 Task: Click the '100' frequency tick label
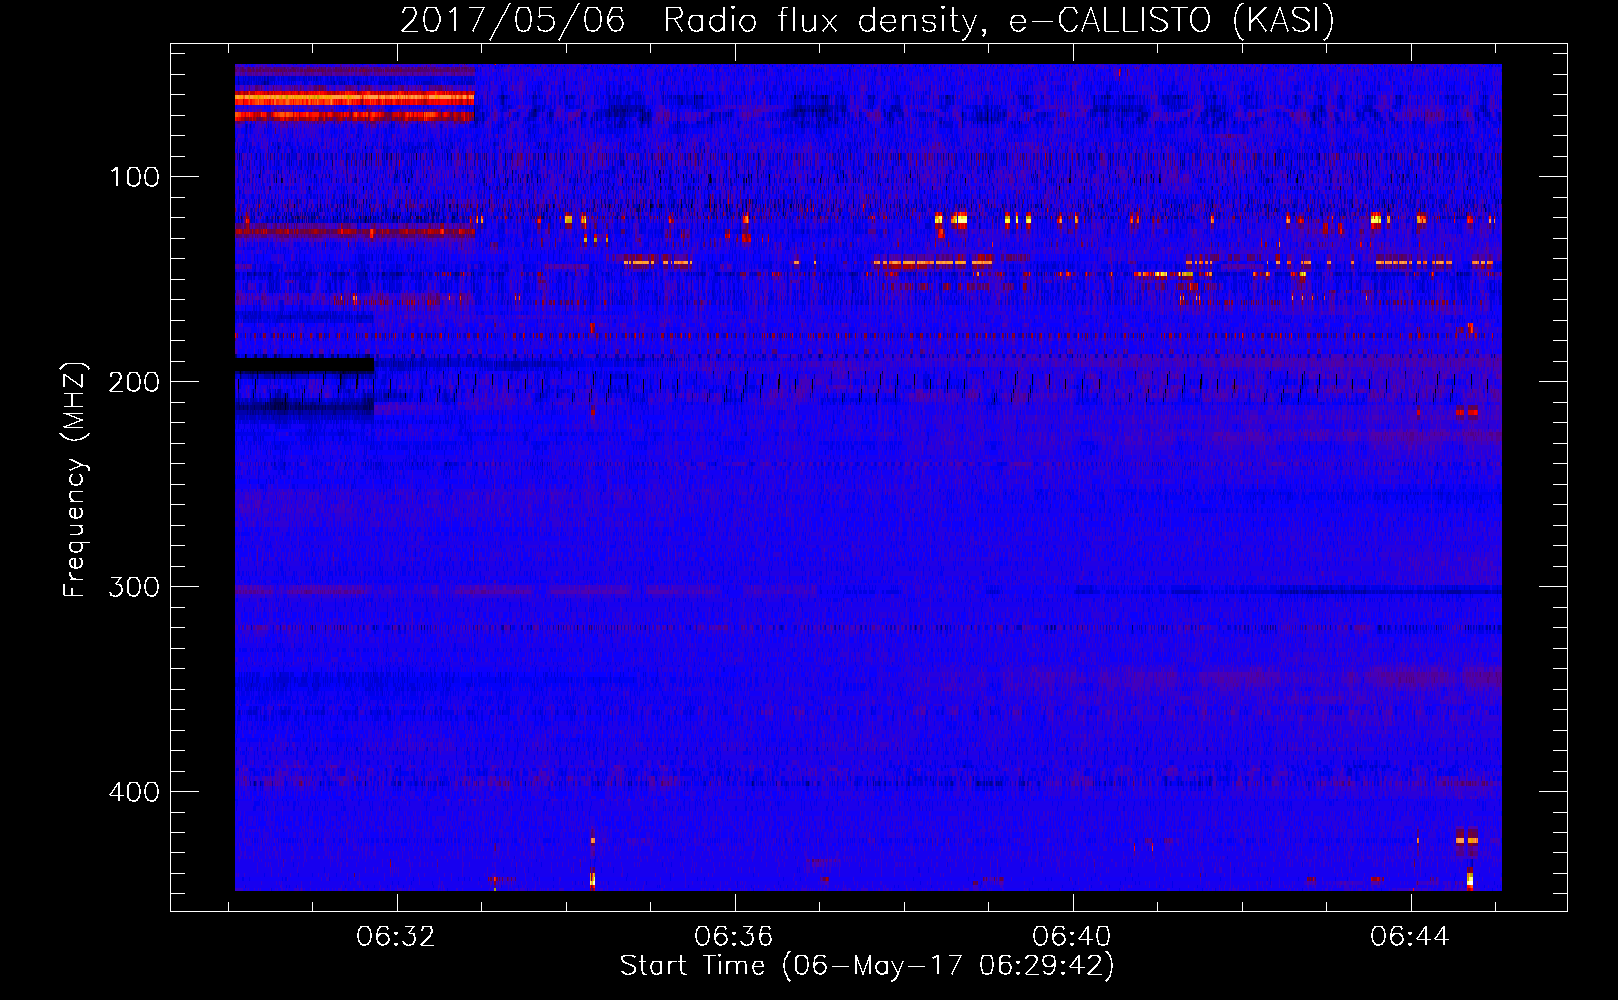135,177
